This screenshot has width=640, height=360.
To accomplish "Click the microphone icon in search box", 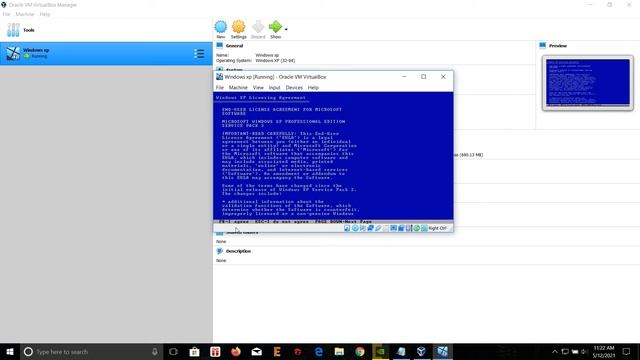I will [155, 351].
